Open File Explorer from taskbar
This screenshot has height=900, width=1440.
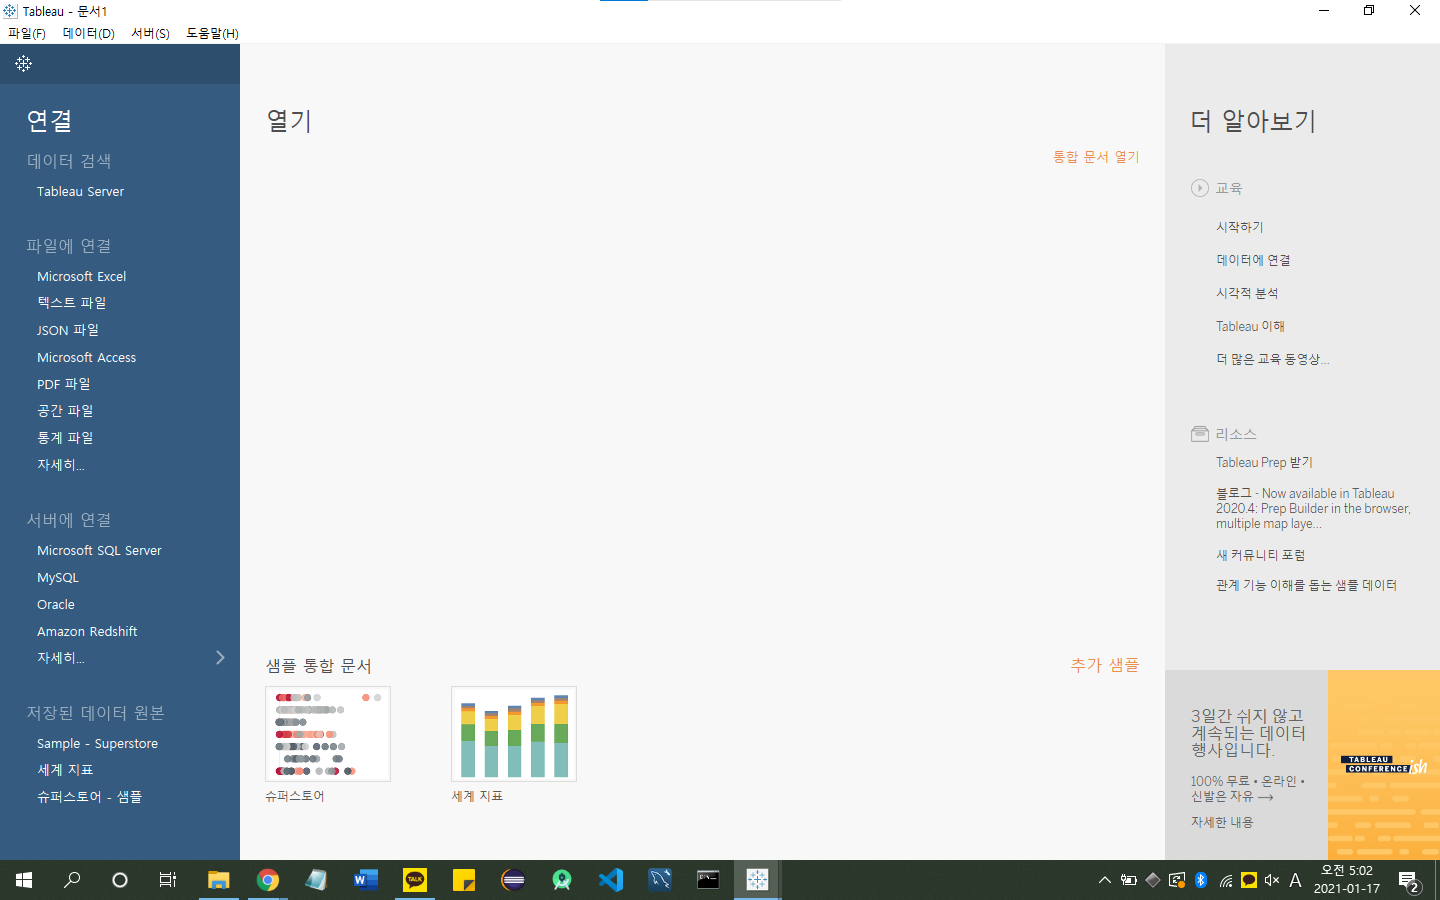point(218,880)
